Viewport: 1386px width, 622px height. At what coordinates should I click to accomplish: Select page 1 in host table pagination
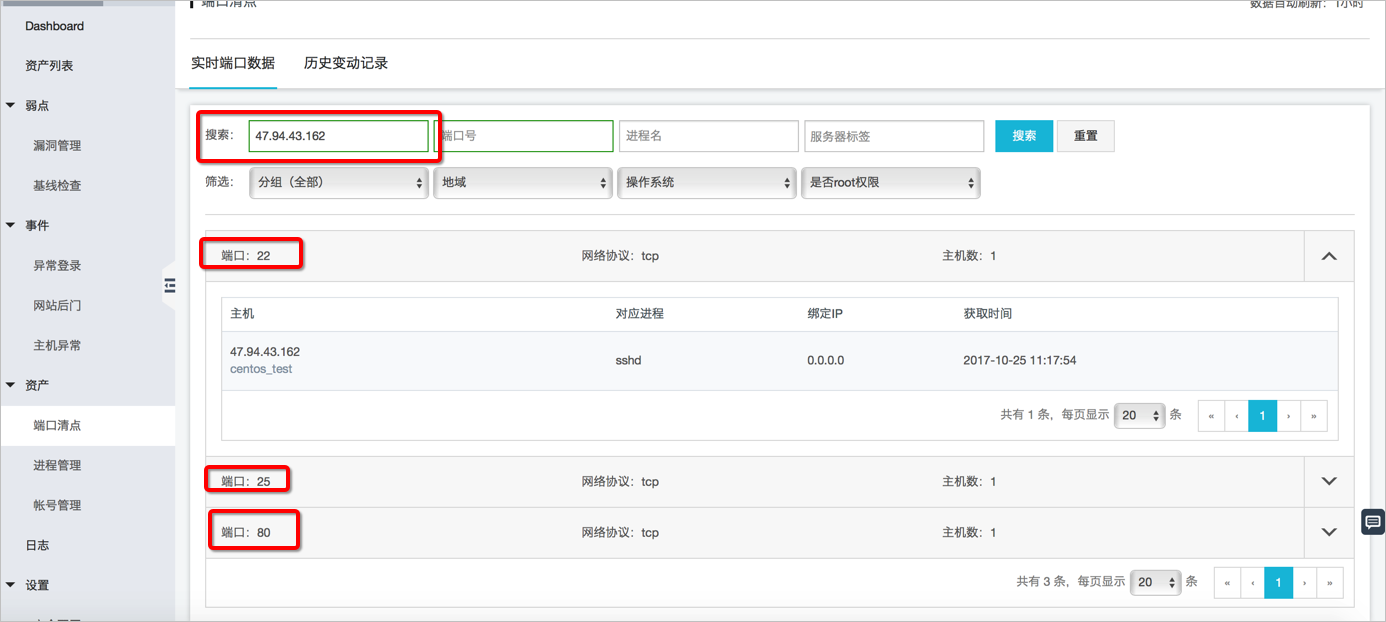click(1263, 416)
